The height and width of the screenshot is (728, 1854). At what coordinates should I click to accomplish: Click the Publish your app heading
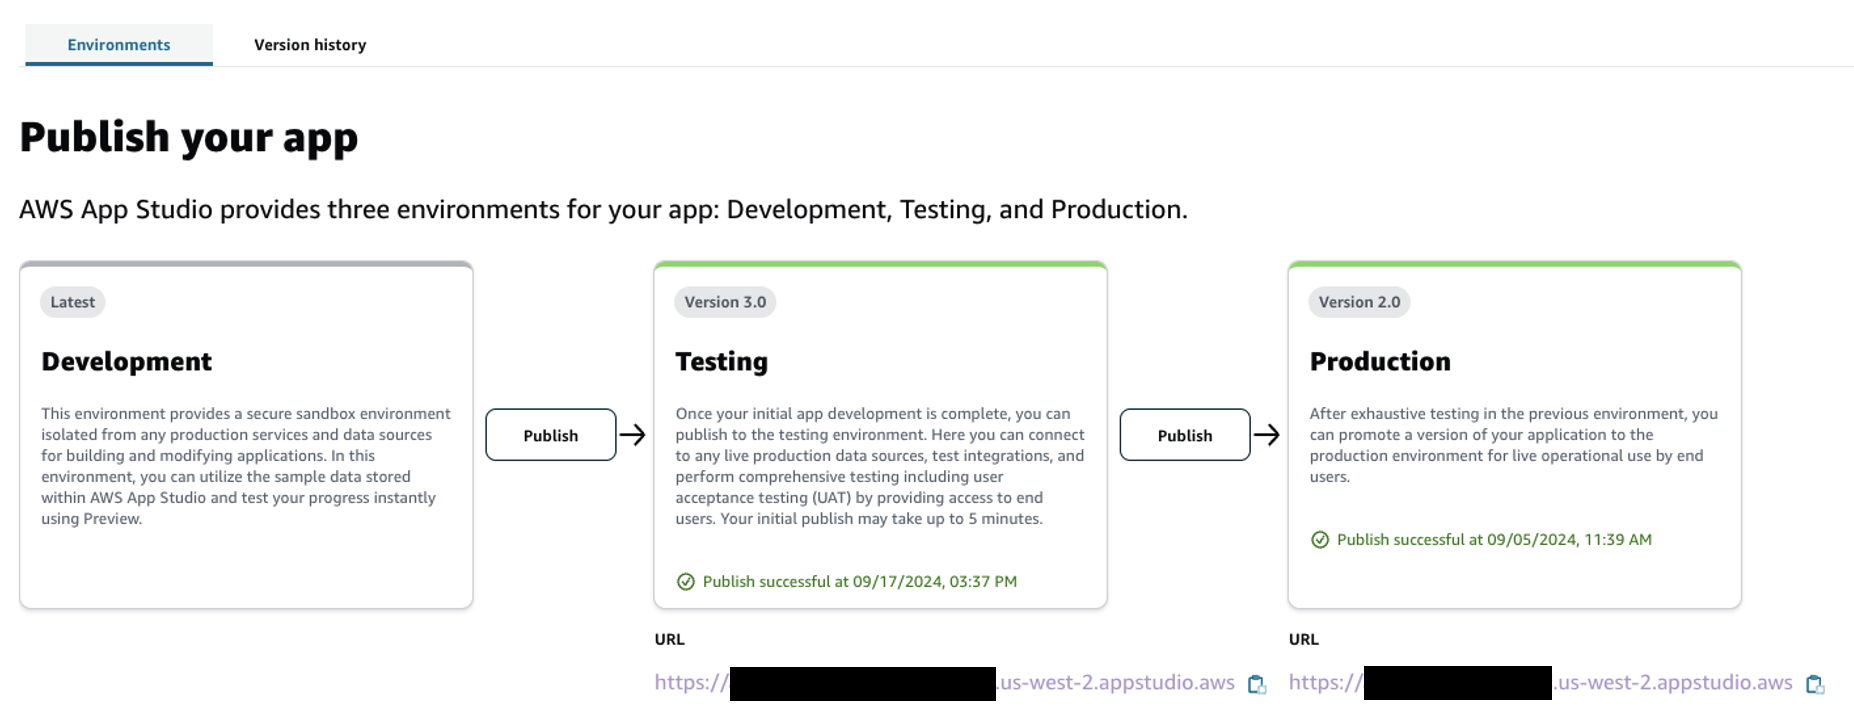tap(189, 137)
